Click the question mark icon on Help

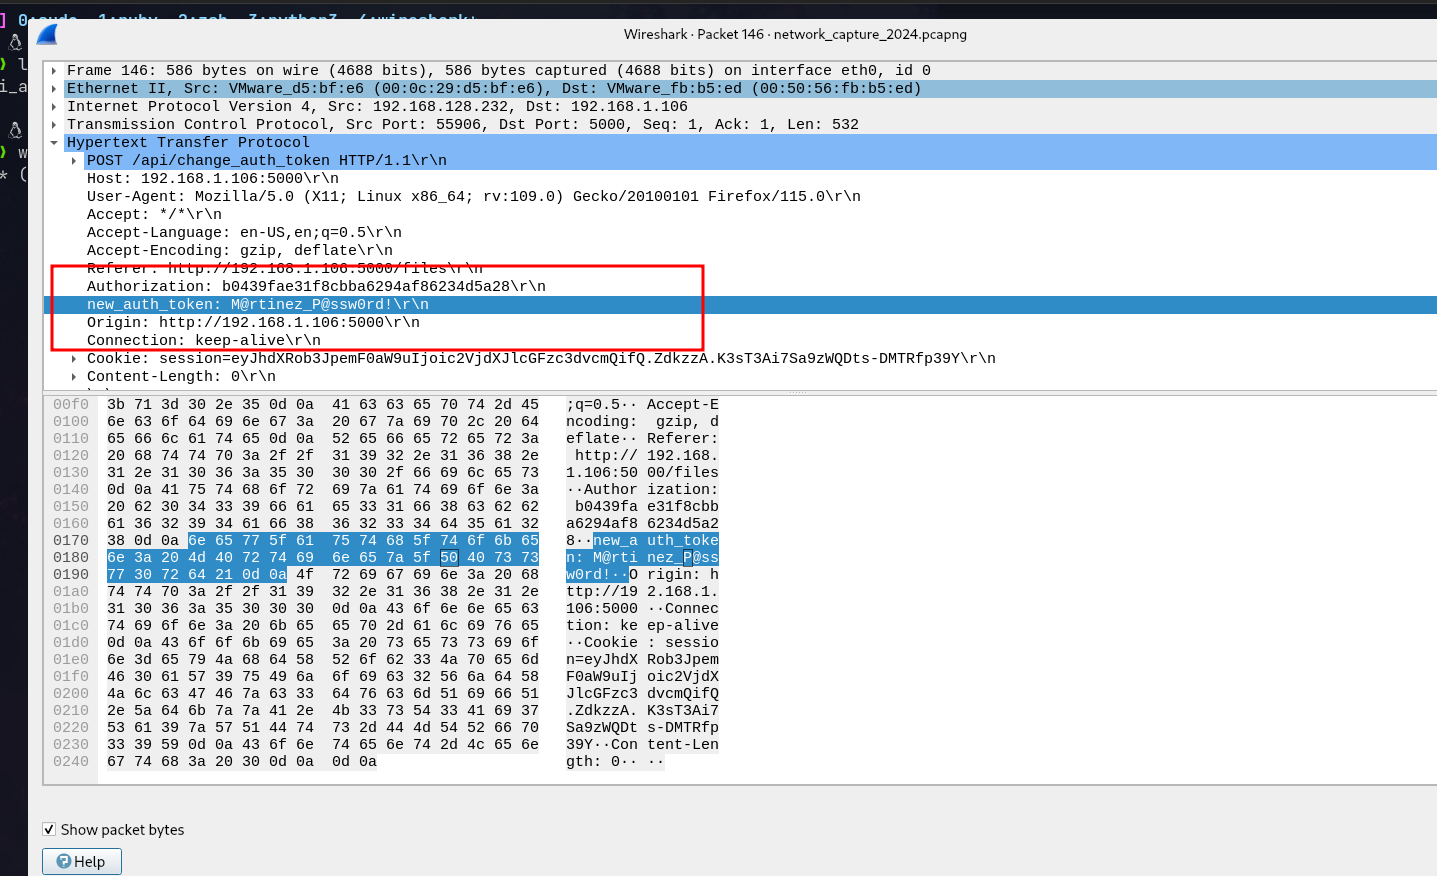(64, 861)
